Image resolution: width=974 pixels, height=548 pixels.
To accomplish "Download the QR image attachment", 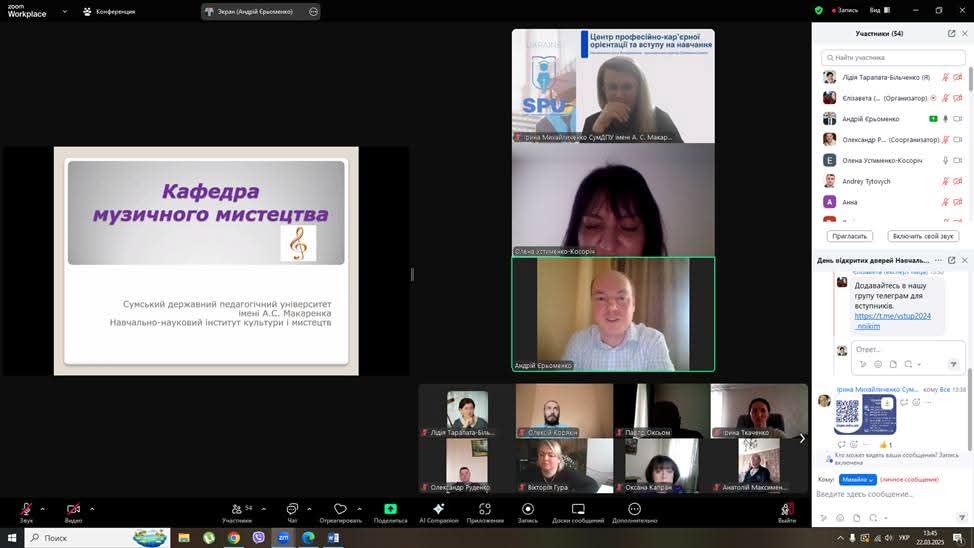I will (x=887, y=403).
